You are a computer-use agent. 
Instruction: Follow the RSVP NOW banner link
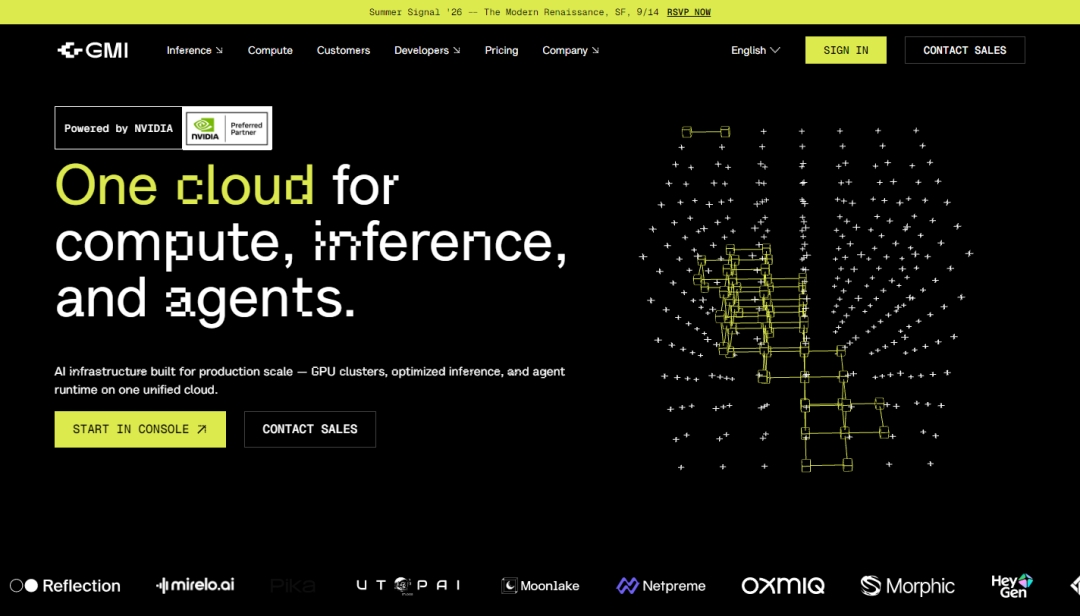(x=689, y=12)
